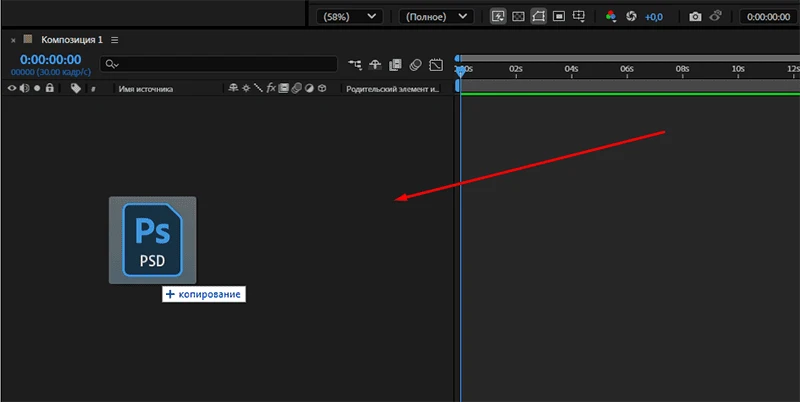The width and height of the screenshot is (800, 402).
Task: Open the search magnifier dropdown
Action: coord(111,64)
